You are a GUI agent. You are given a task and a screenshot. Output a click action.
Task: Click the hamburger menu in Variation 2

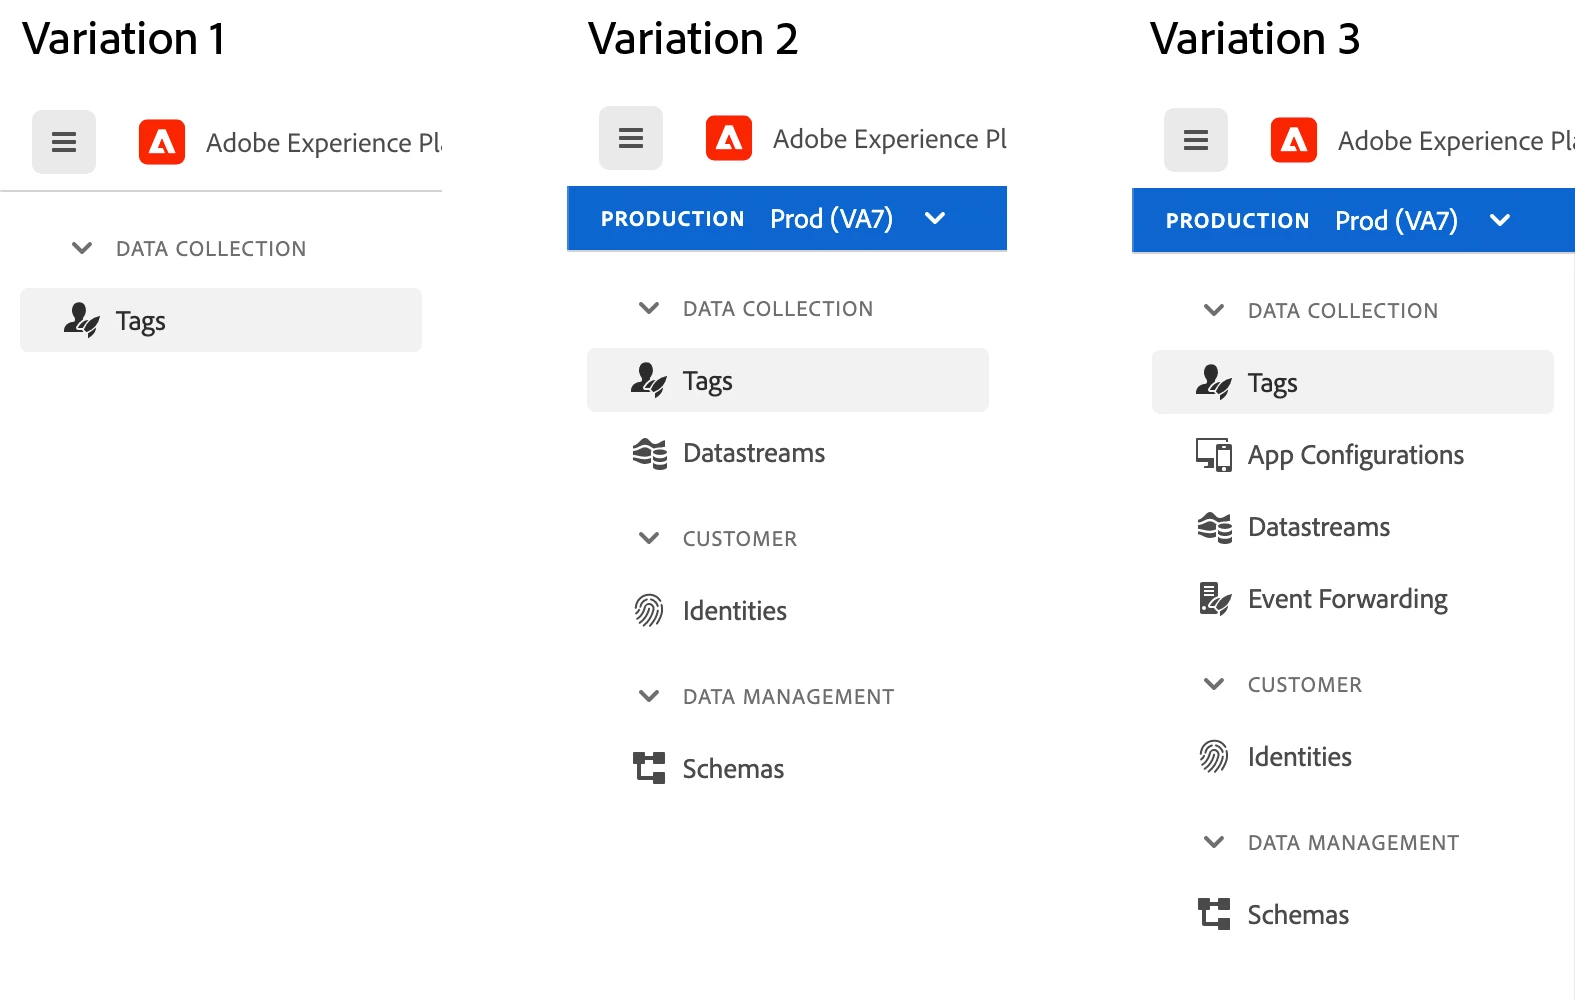[x=631, y=138]
